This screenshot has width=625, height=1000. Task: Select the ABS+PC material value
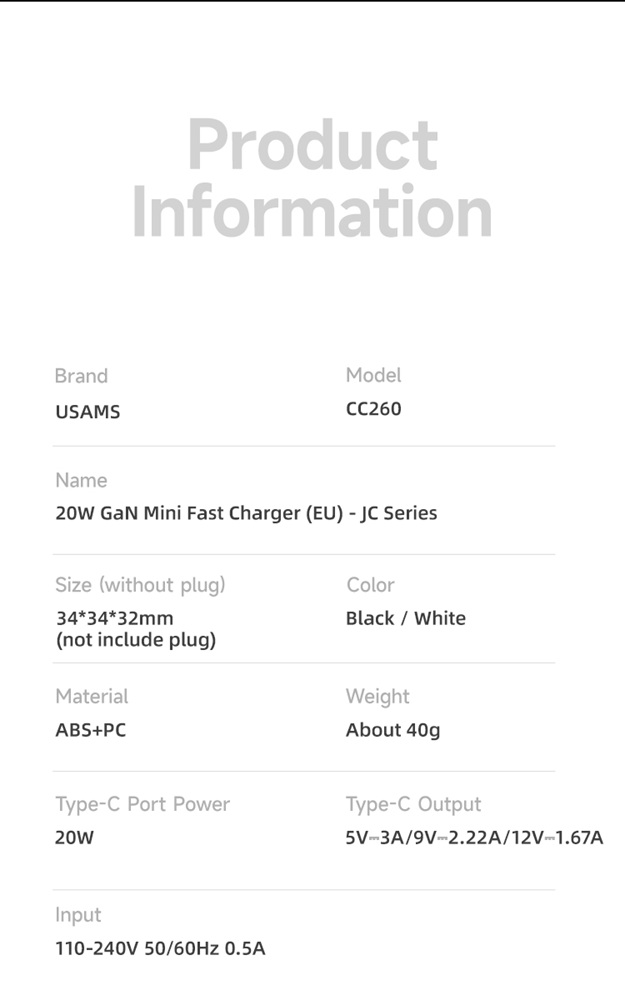coord(91,730)
